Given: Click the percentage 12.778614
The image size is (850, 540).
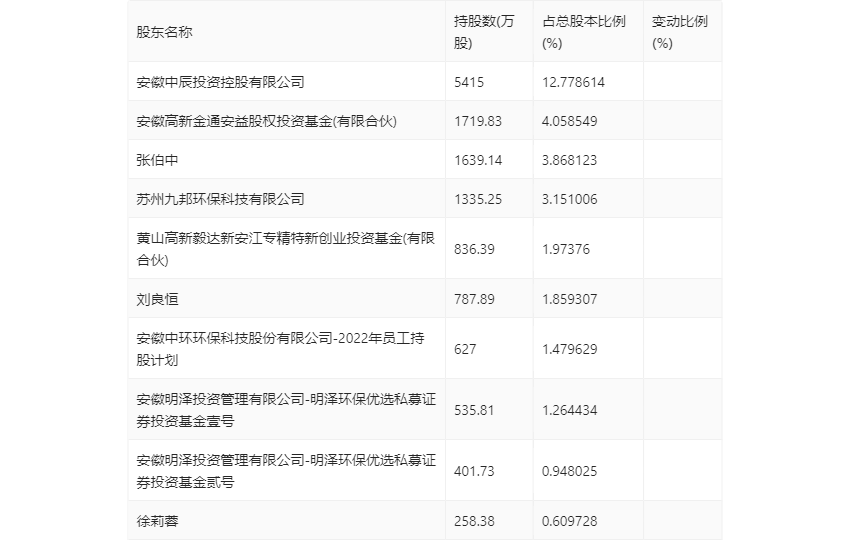Looking at the screenshot, I should 573,82.
